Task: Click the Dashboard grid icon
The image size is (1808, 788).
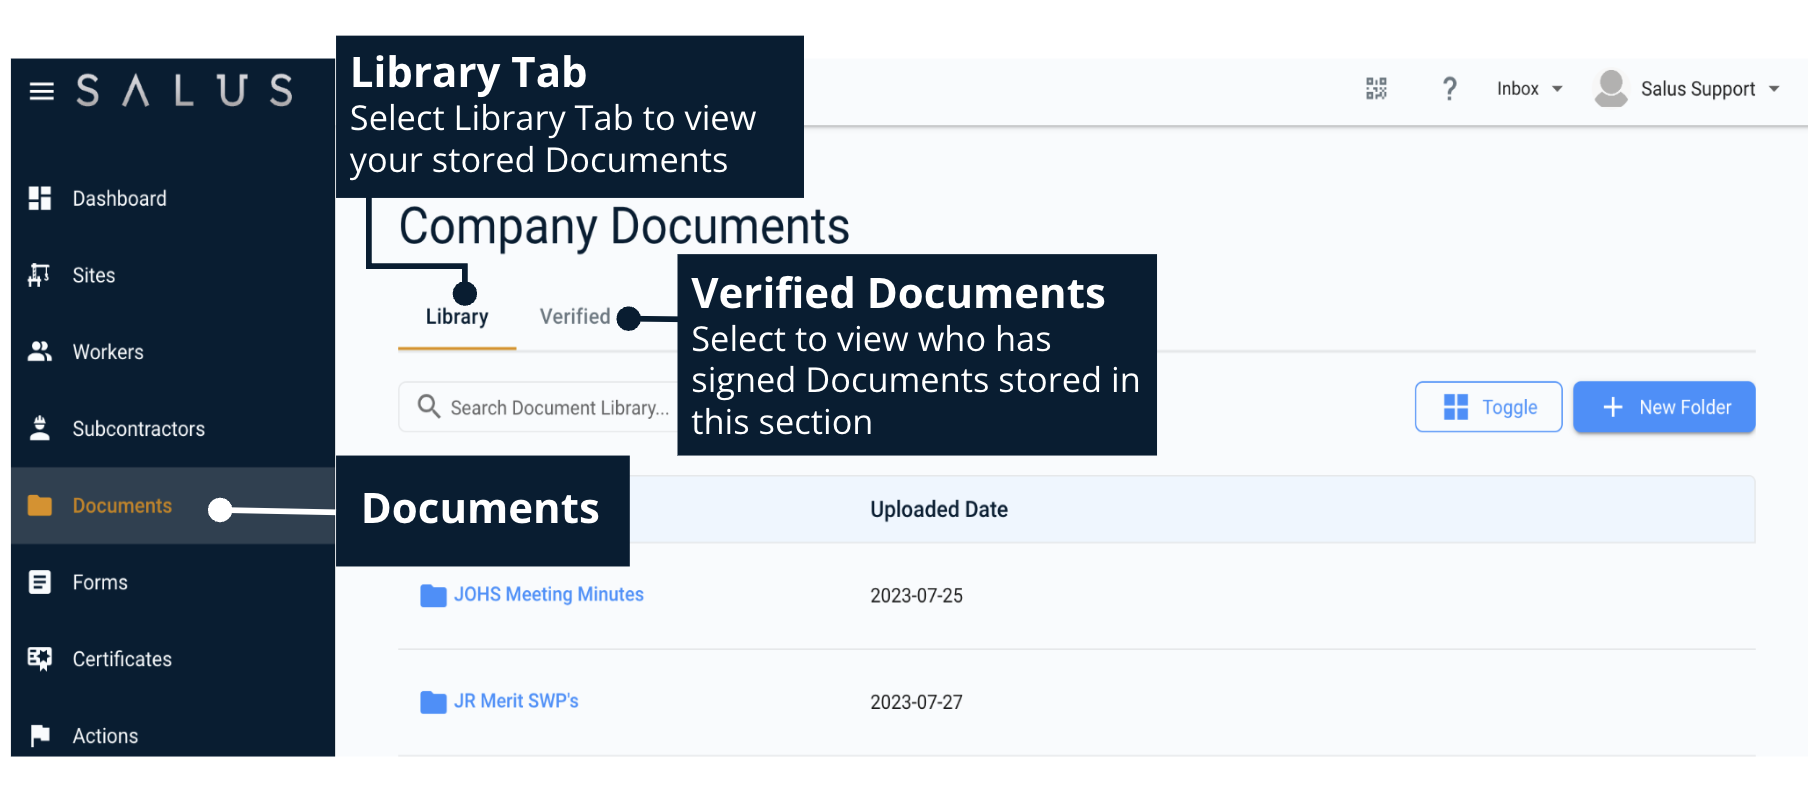Action: [x=40, y=198]
